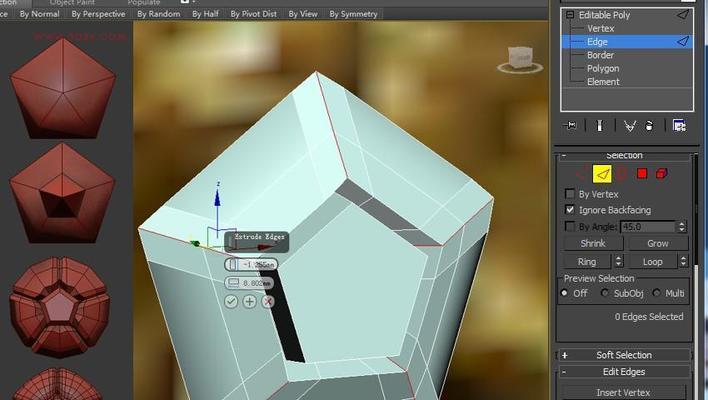Click the ViewCube in the viewport
Viewport: 708px width, 400px height.
pos(520,59)
